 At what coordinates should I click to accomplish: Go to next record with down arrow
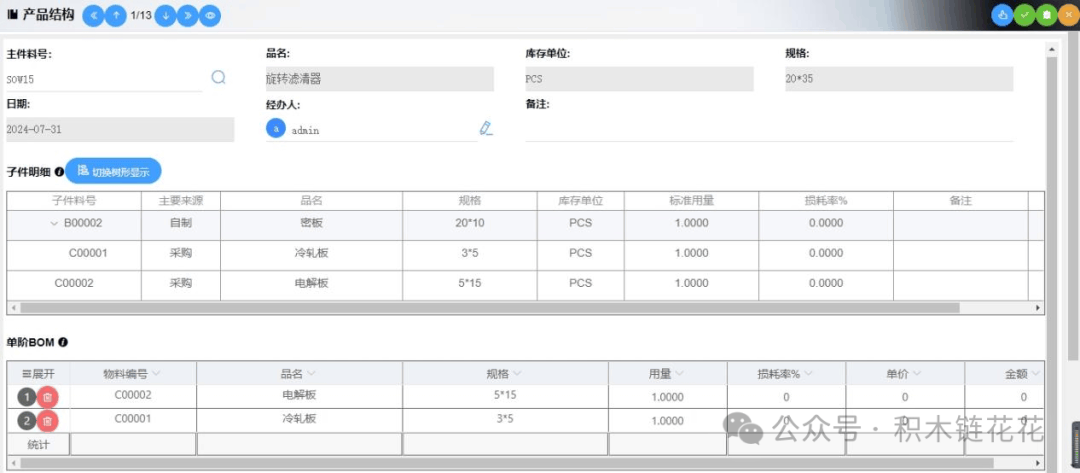click(x=165, y=16)
